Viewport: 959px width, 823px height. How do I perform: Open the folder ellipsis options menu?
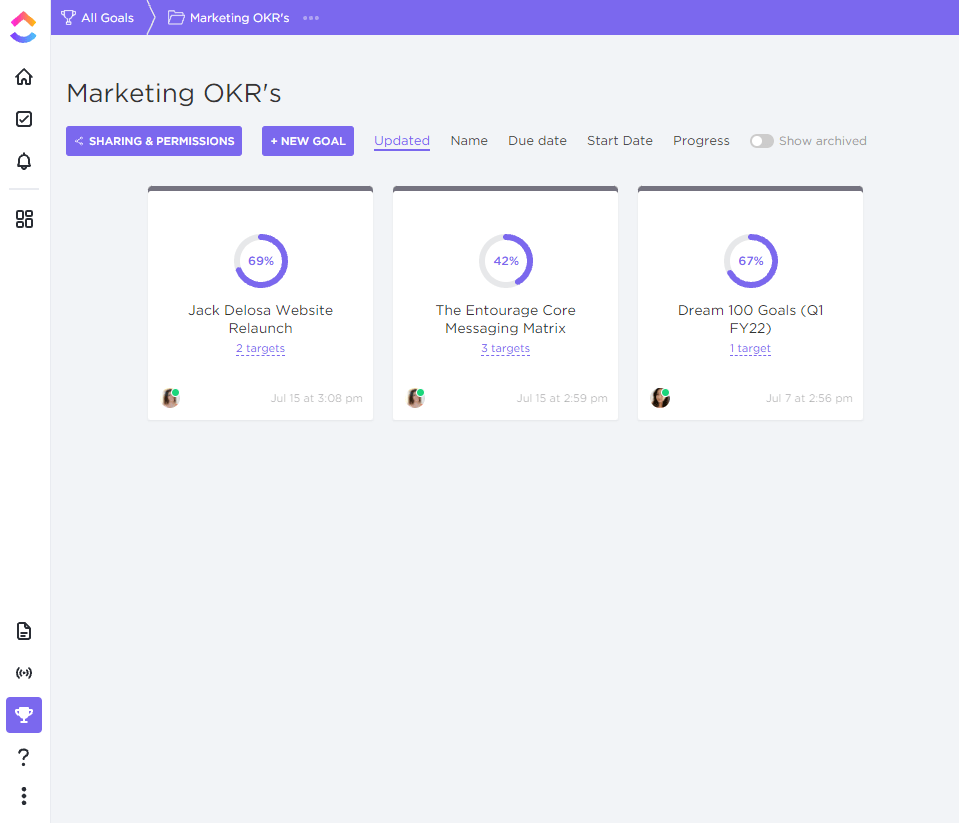pyautogui.click(x=311, y=18)
